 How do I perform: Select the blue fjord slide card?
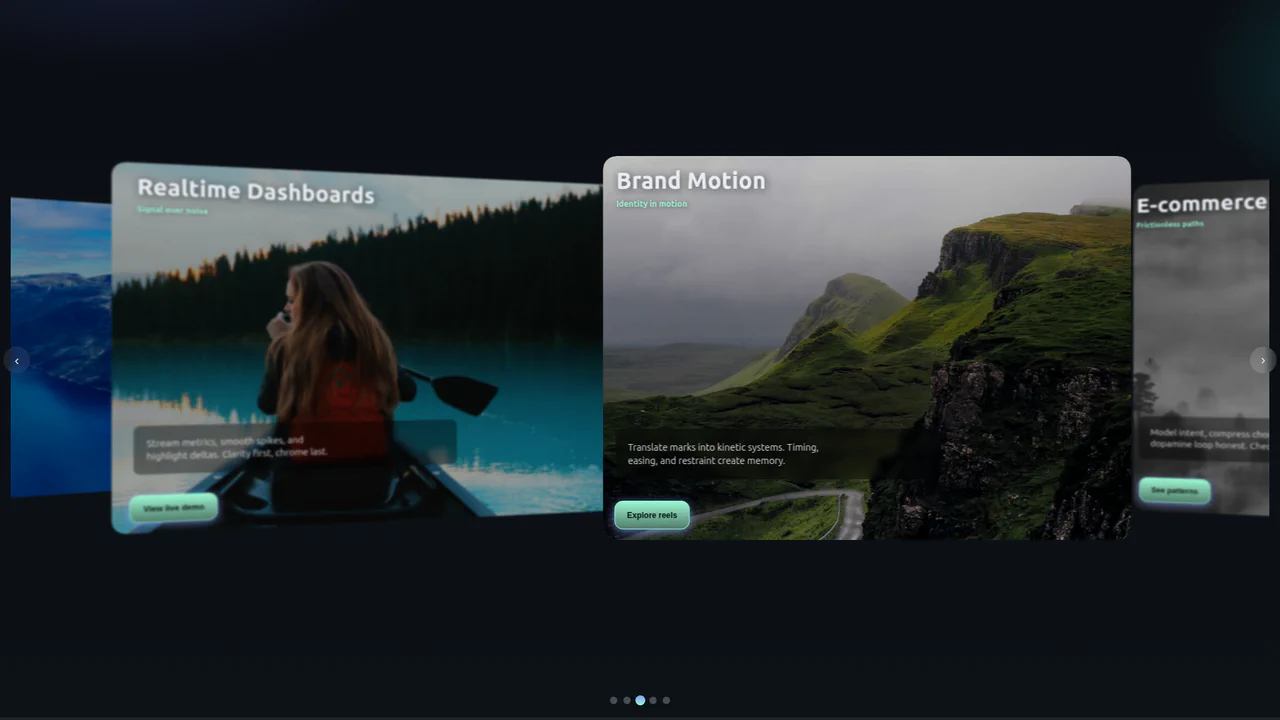click(61, 347)
